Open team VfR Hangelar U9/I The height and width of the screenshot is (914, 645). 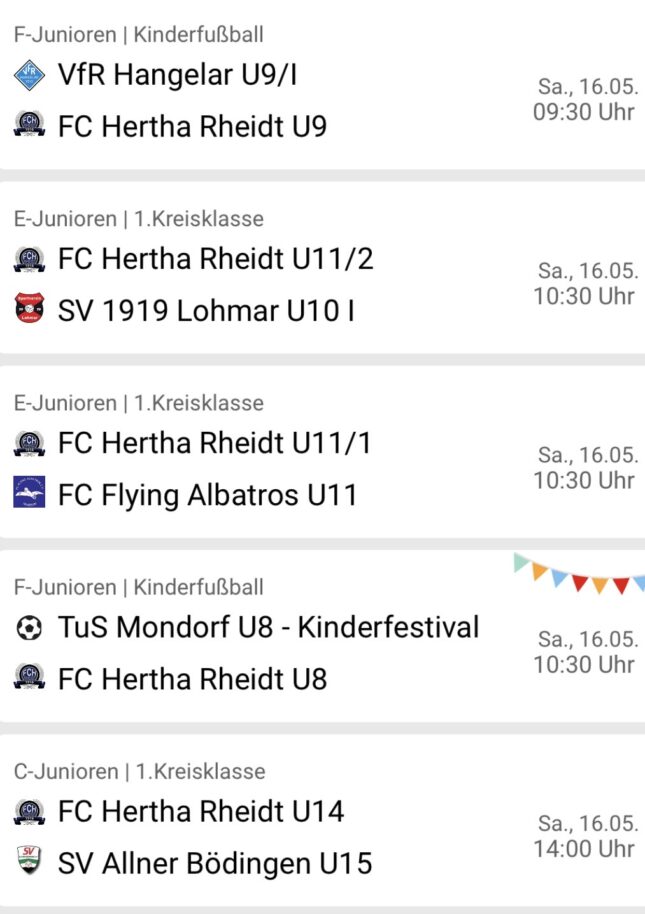click(178, 75)
